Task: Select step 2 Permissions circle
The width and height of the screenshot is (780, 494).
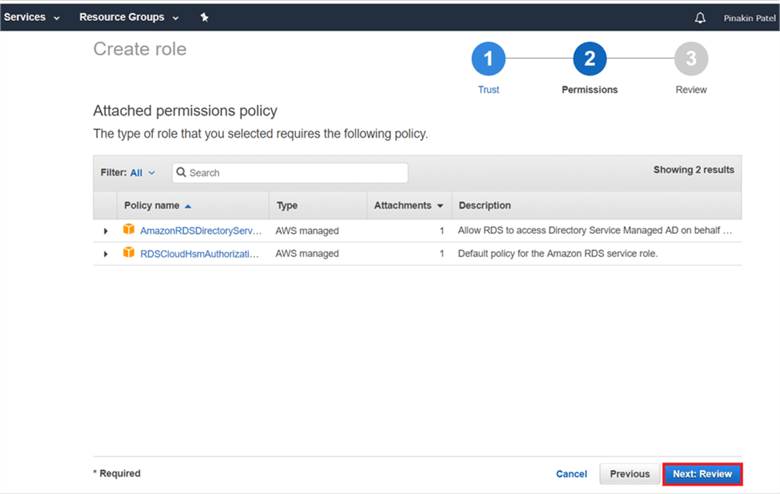Action: 589,59
